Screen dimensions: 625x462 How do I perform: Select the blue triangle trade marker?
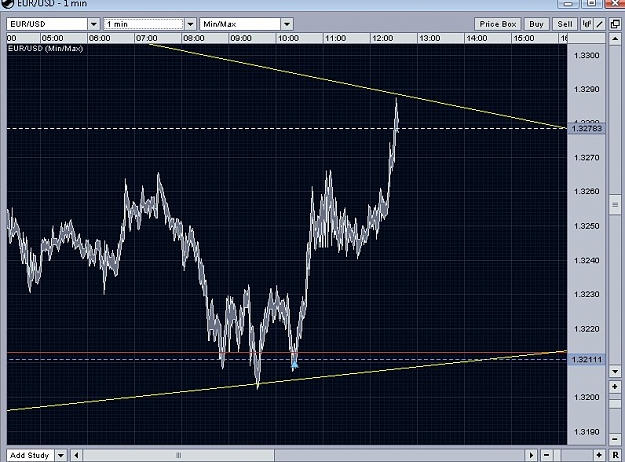(295, 364)
